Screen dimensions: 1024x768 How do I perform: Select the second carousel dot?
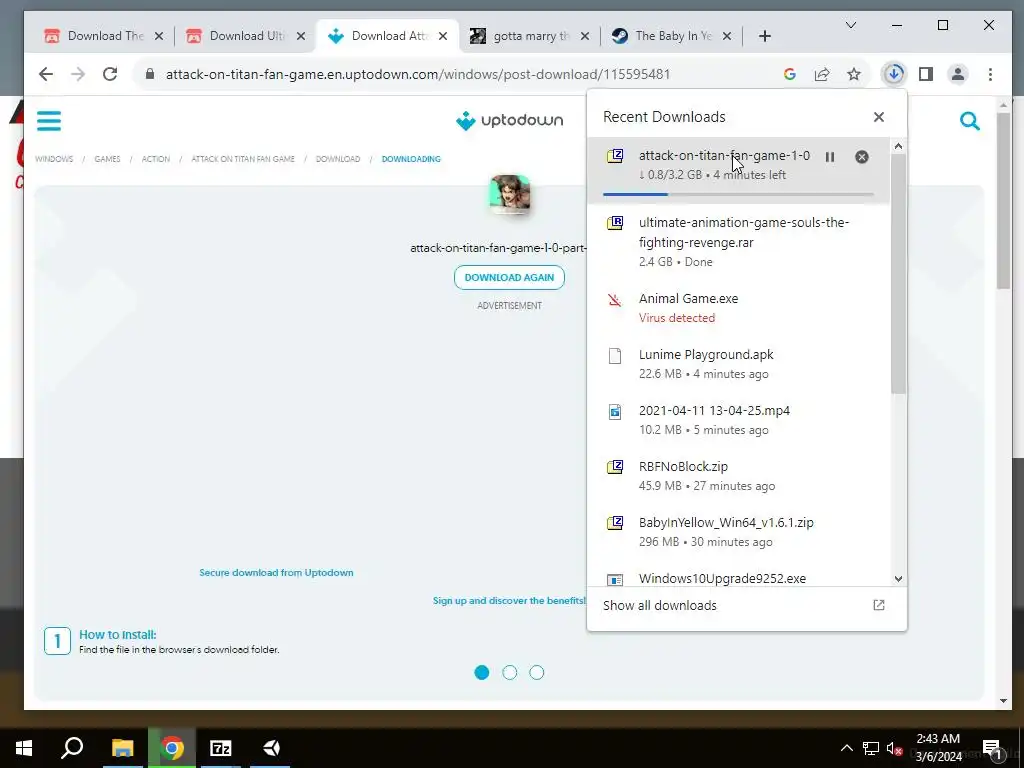(x=509, y=673)
